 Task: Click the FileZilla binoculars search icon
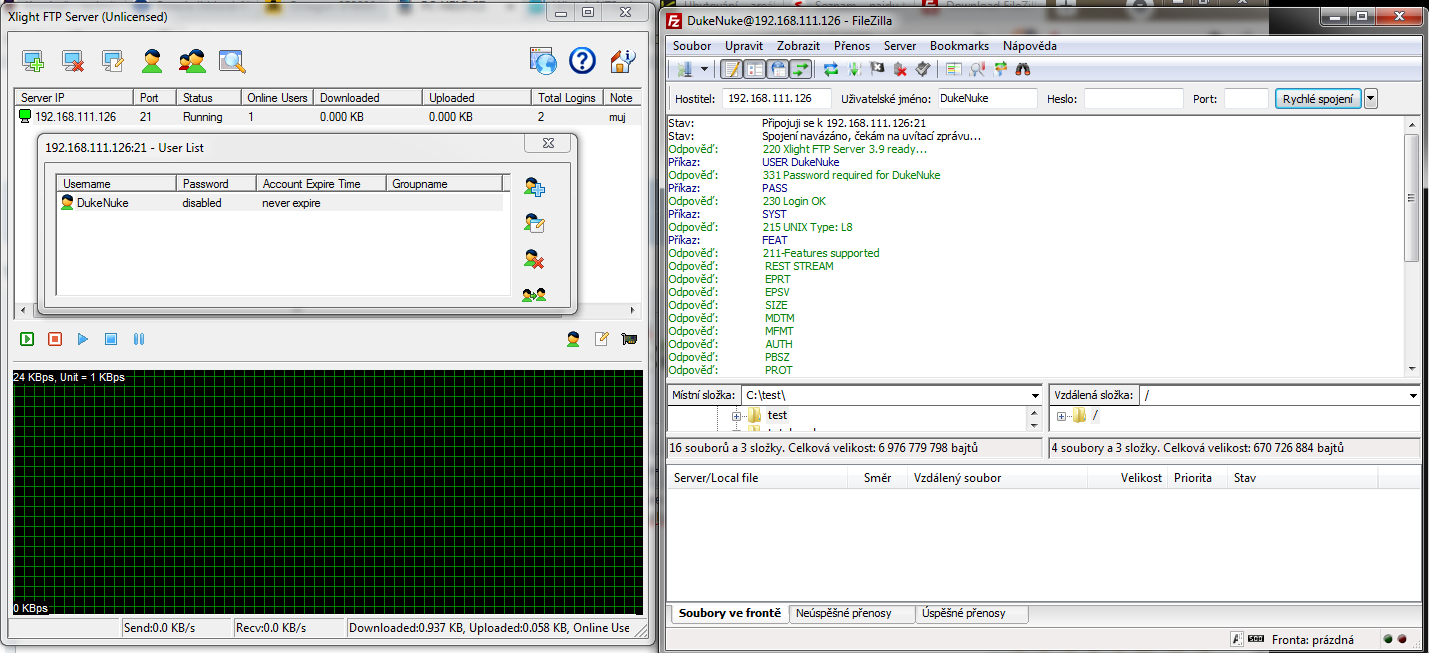click(1022, 69)
